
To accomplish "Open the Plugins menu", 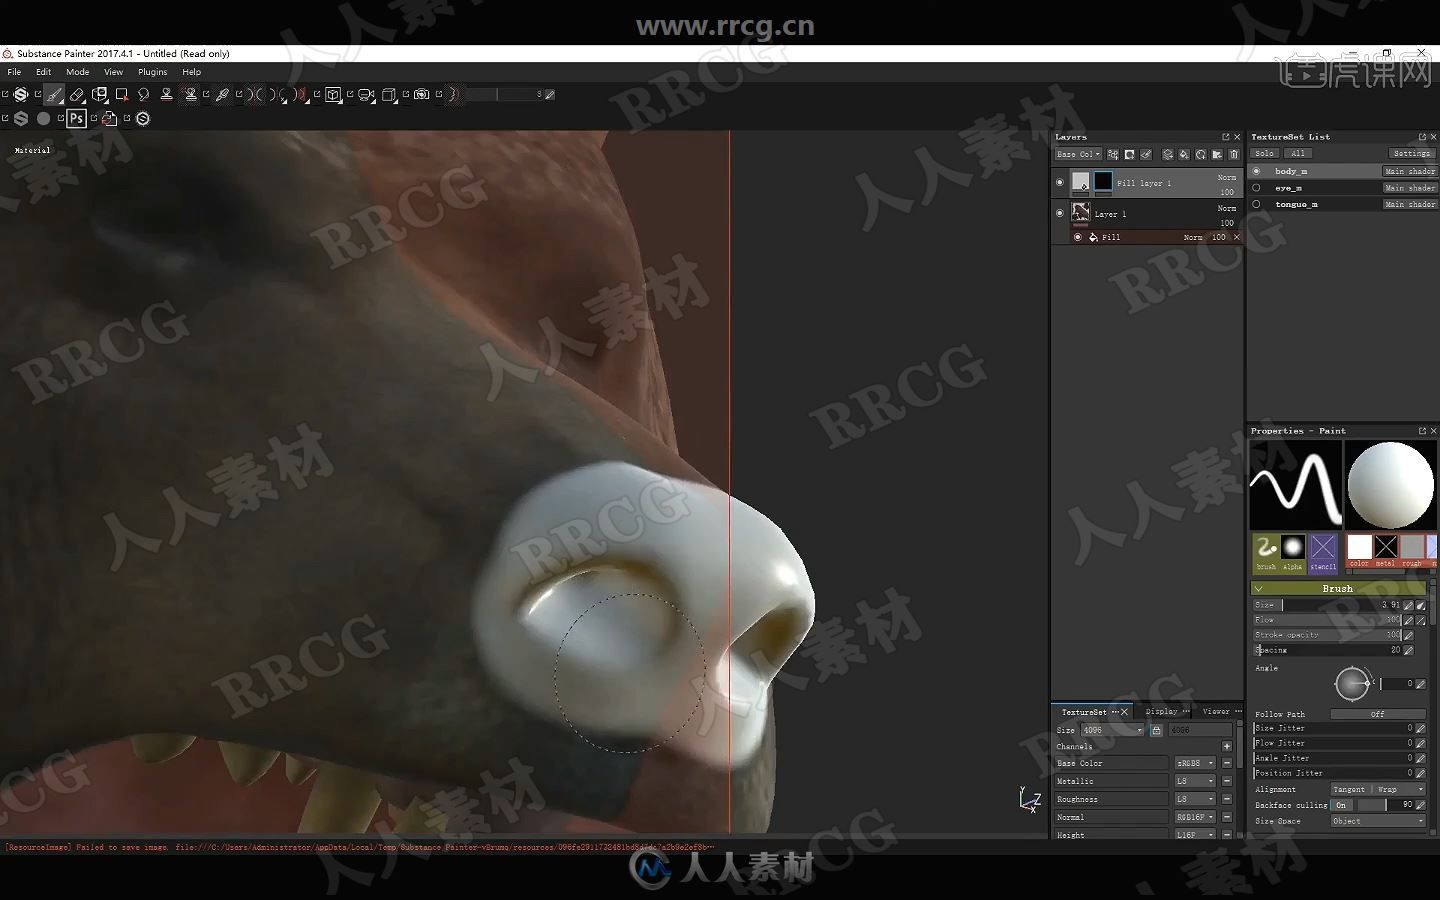I will click(152, 72).
